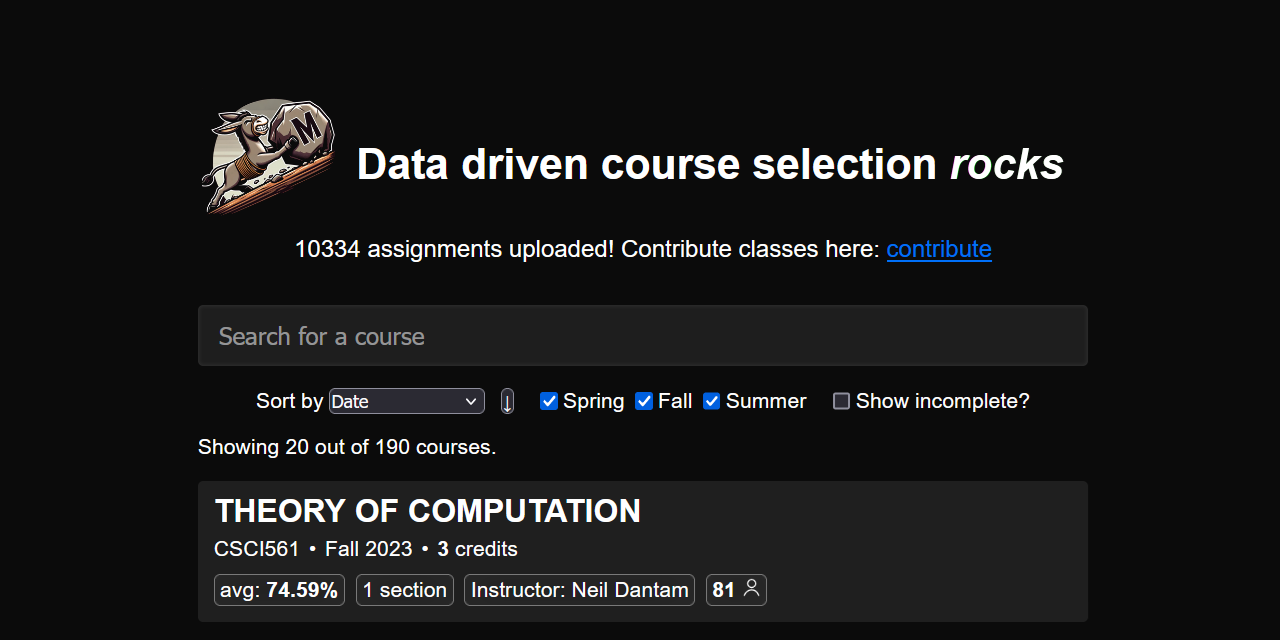1280x640 pixels.
Task: Click the rock-carrying donkey image
Action: coord(268,156)
